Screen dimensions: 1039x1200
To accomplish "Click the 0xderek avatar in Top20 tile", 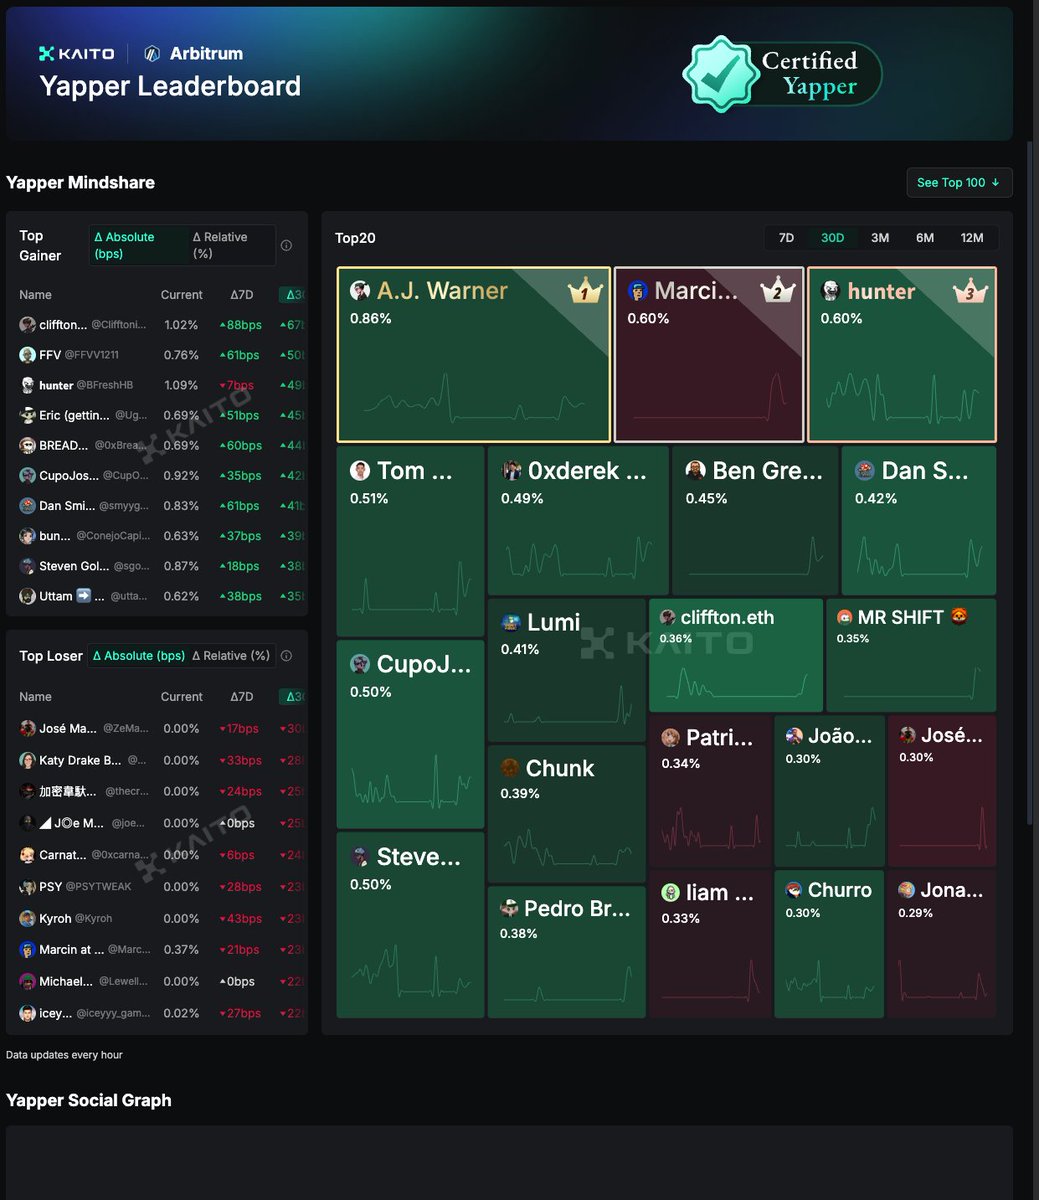I will (511, 471).
